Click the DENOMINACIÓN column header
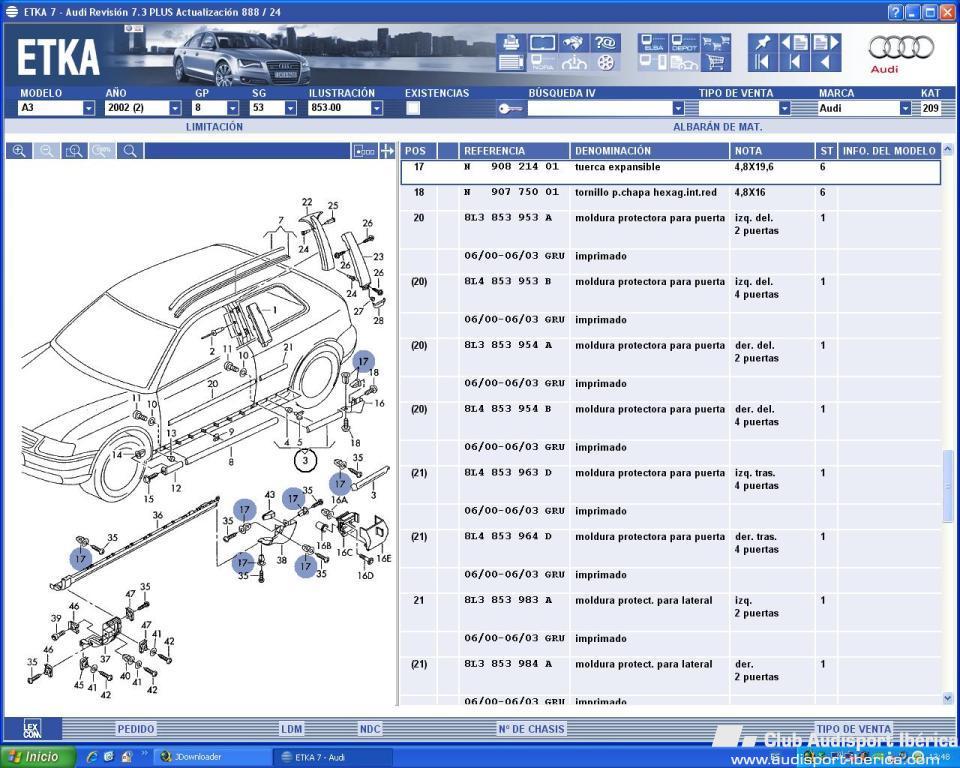 (x=650, y=151)
